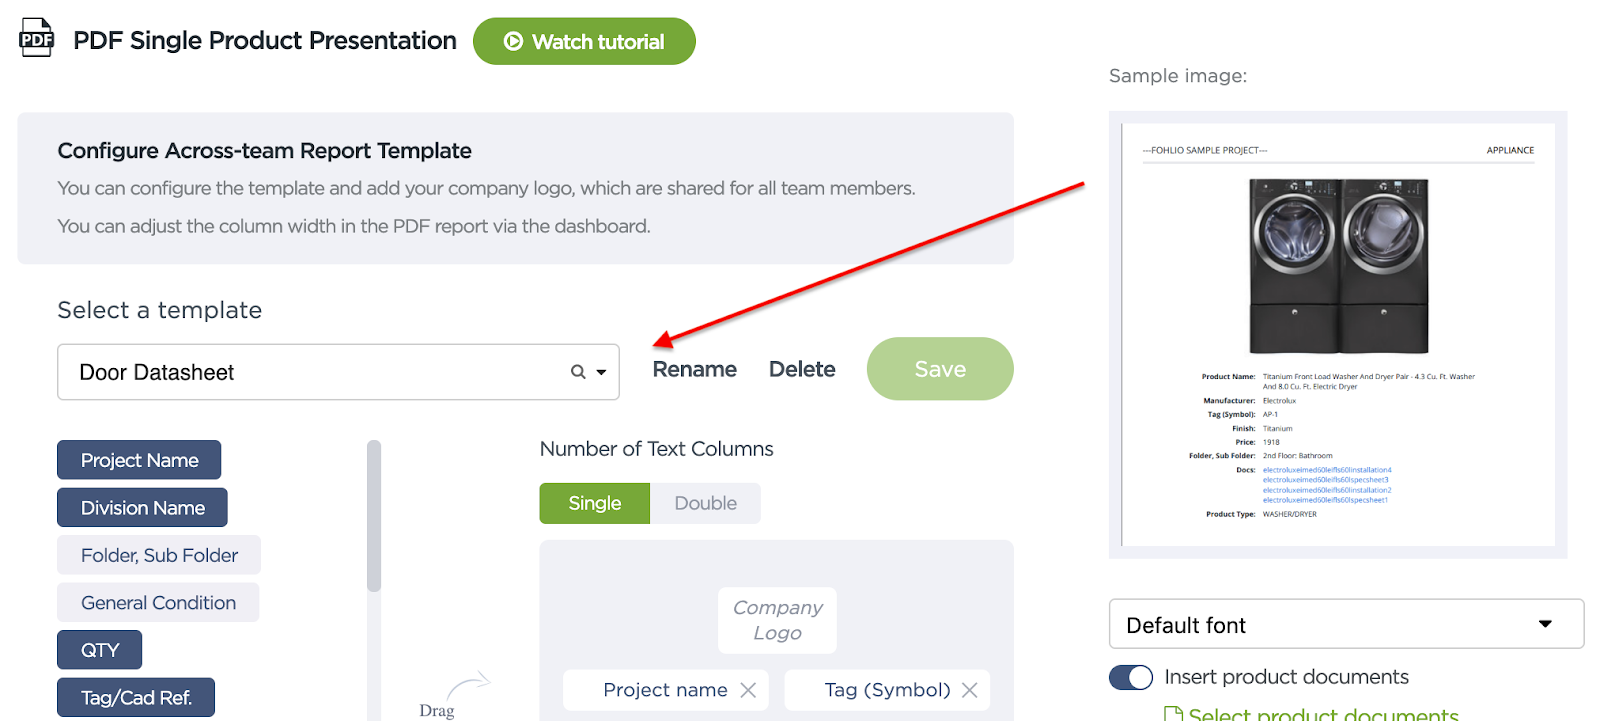Open the Default font dropdown
Viewport: 1600px width, 721px height.
pyautogui.click(x=1346, y=624)
